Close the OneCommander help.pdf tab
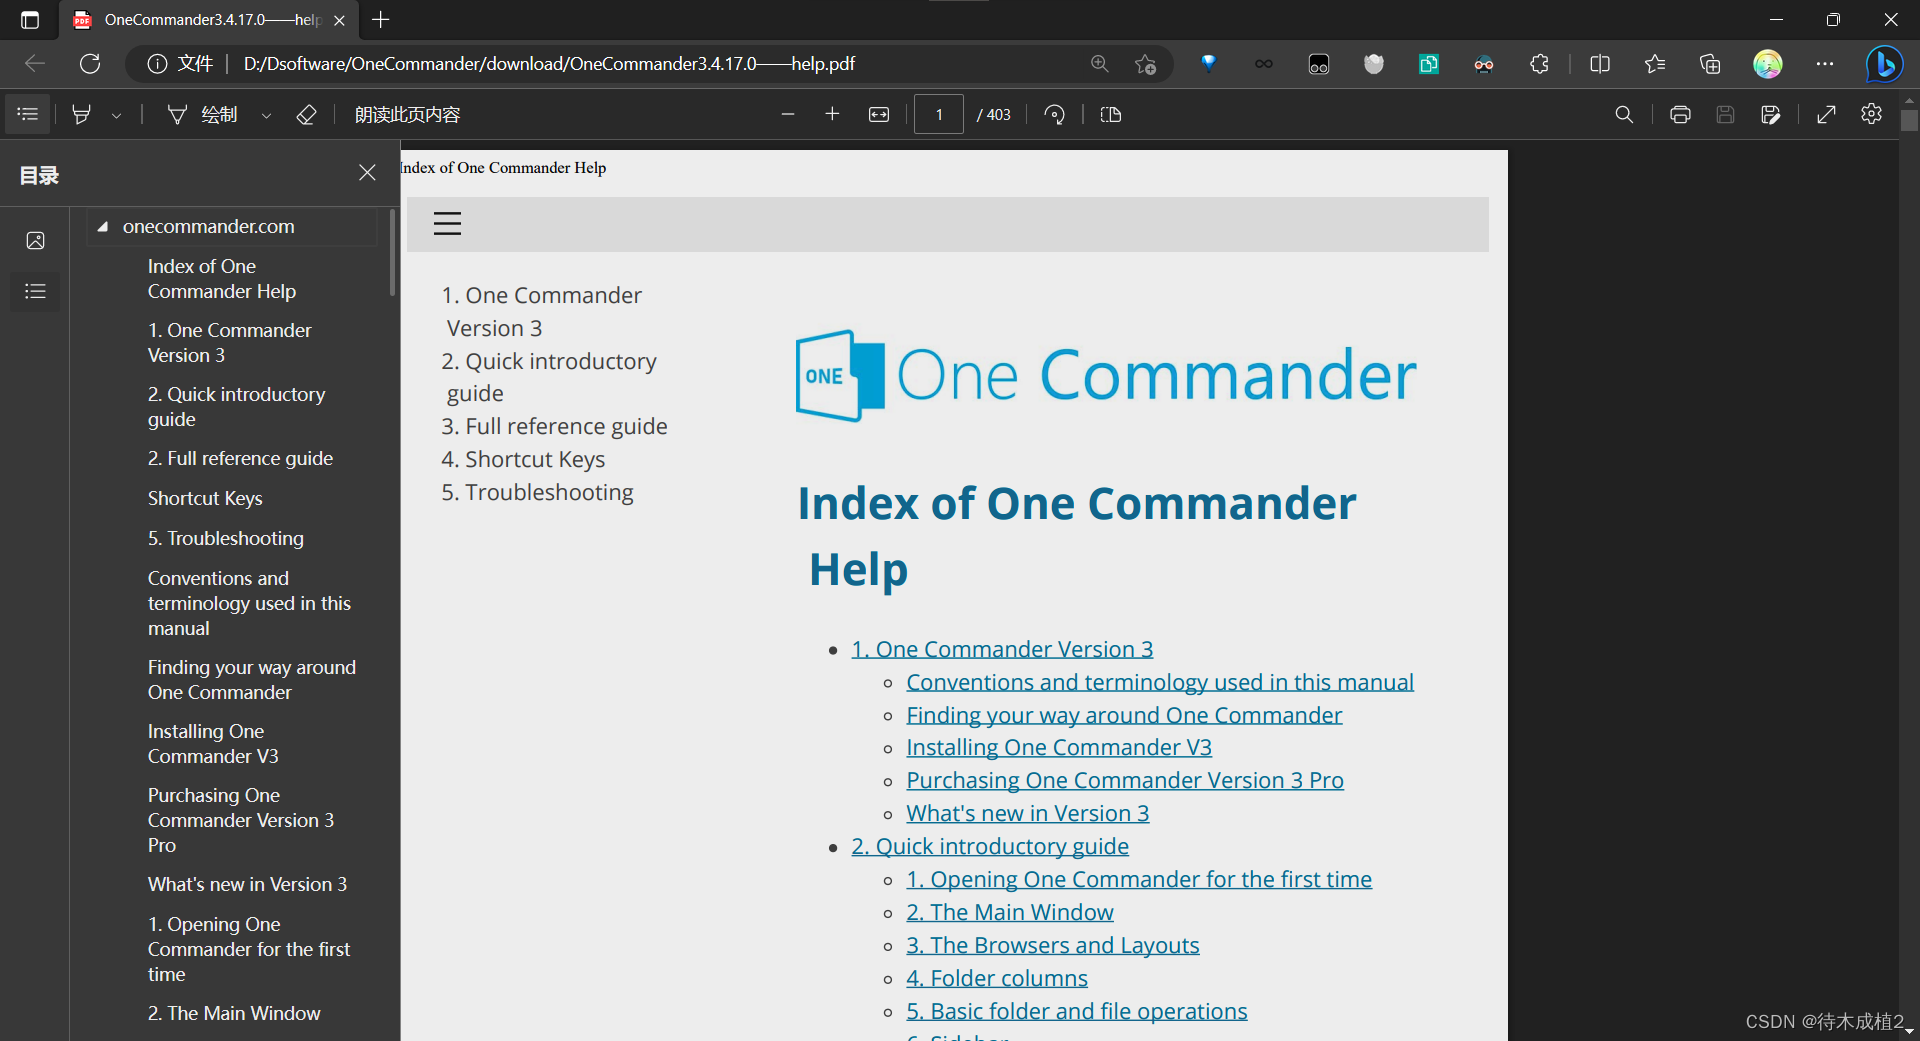Image resolution: width=1920 pixels, height=1041 pixels. (x=339, y=20)
